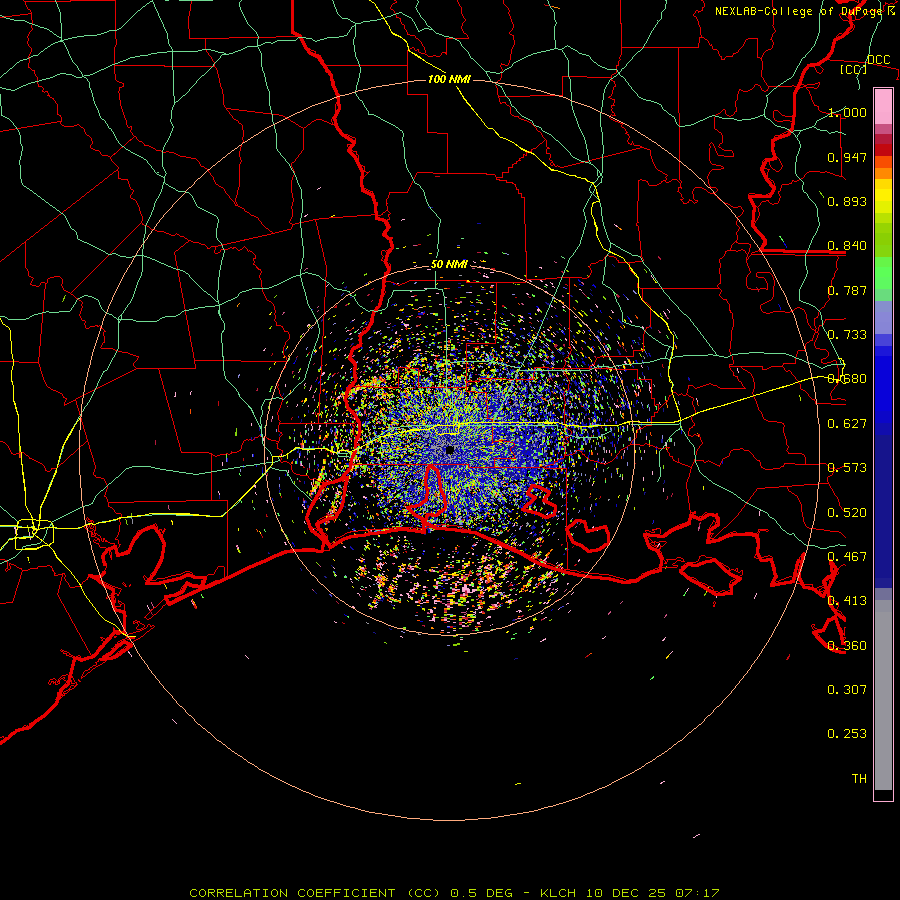Image resolution: width=900 pixels, height=900 pixels.
Task: Select the 0.360 legend value
Action: click(847, 646)
